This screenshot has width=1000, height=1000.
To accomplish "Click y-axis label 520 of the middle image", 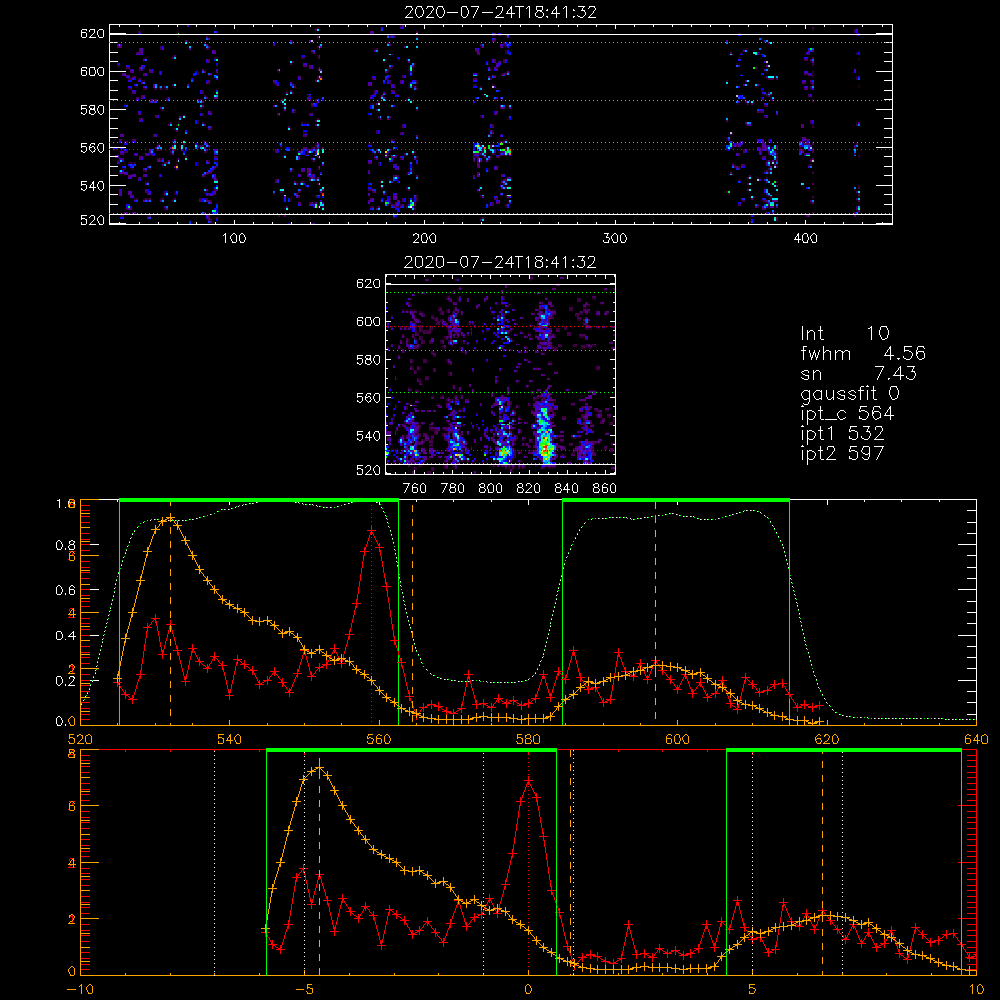I will (x=368, y=470).
